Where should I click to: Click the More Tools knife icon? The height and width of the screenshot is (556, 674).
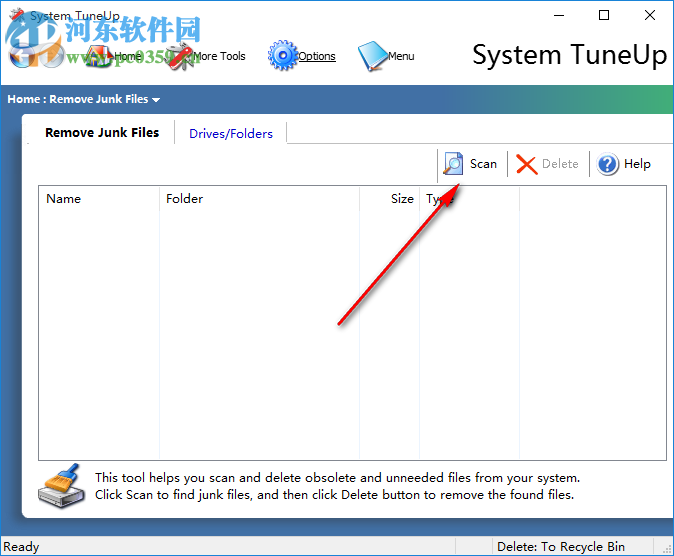click(180, 57)
